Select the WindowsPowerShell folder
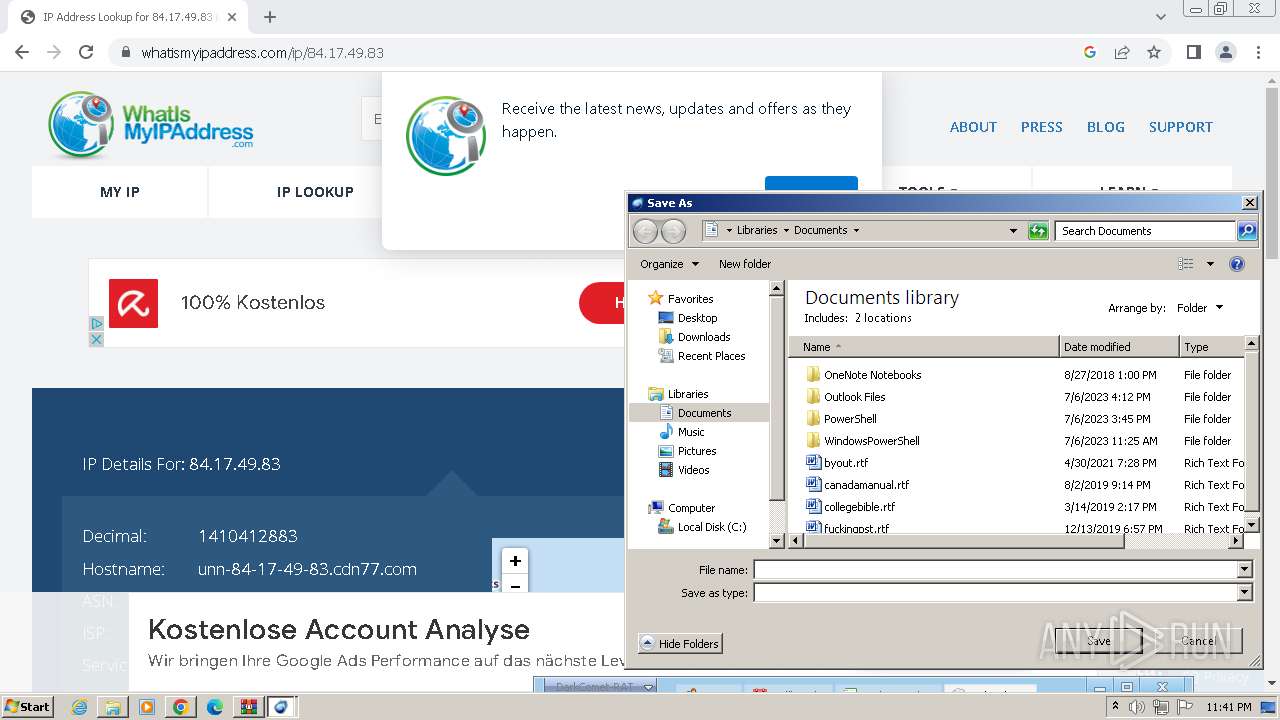Image resolution: width=1280 pixels, height=720 pixels. coord(872,441)
